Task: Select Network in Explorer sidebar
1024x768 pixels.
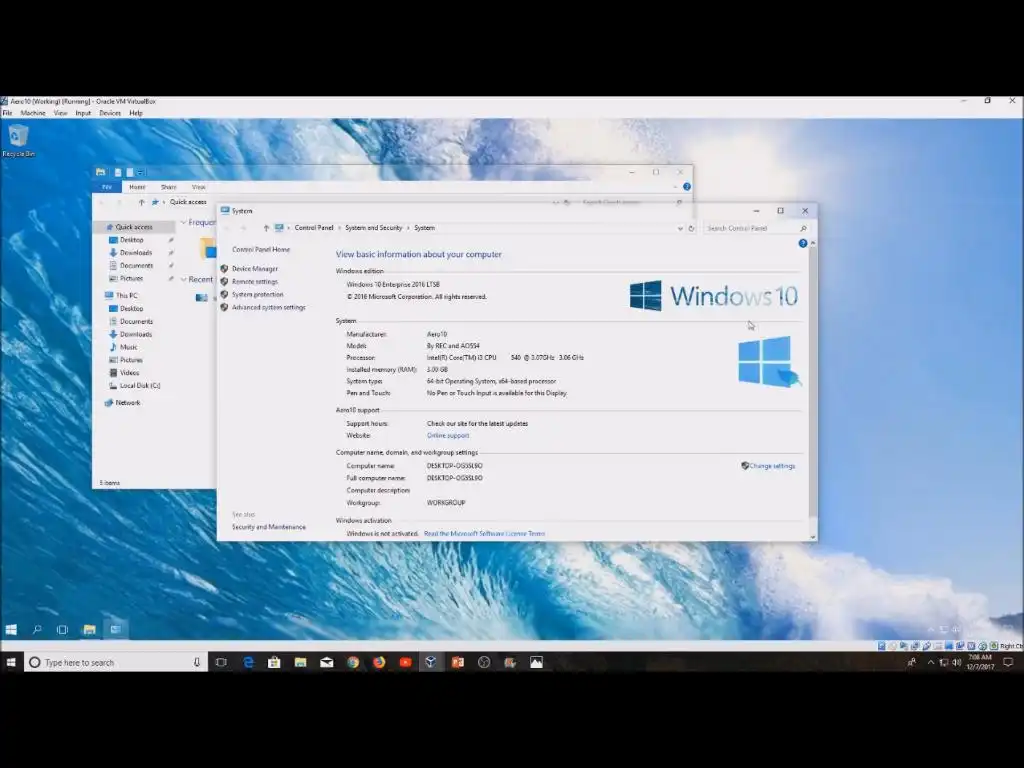Action: pos(127,402)
